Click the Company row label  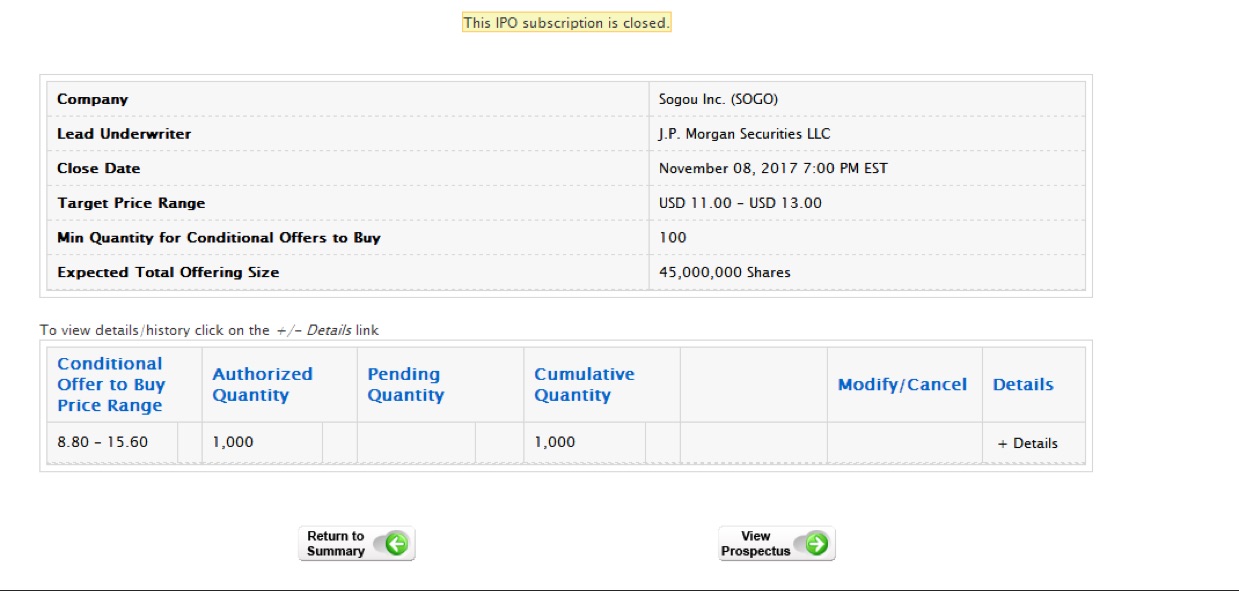click(93, 99)
